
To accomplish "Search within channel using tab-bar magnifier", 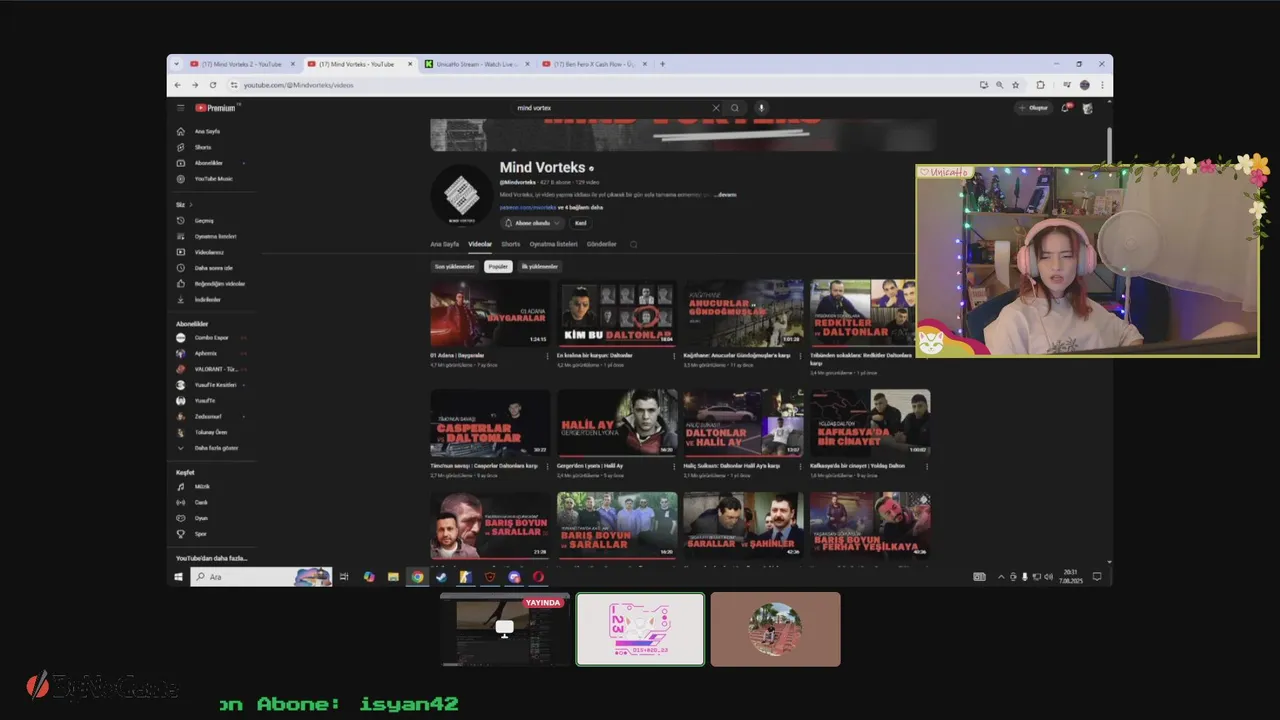I will click(x=633, y=244).
